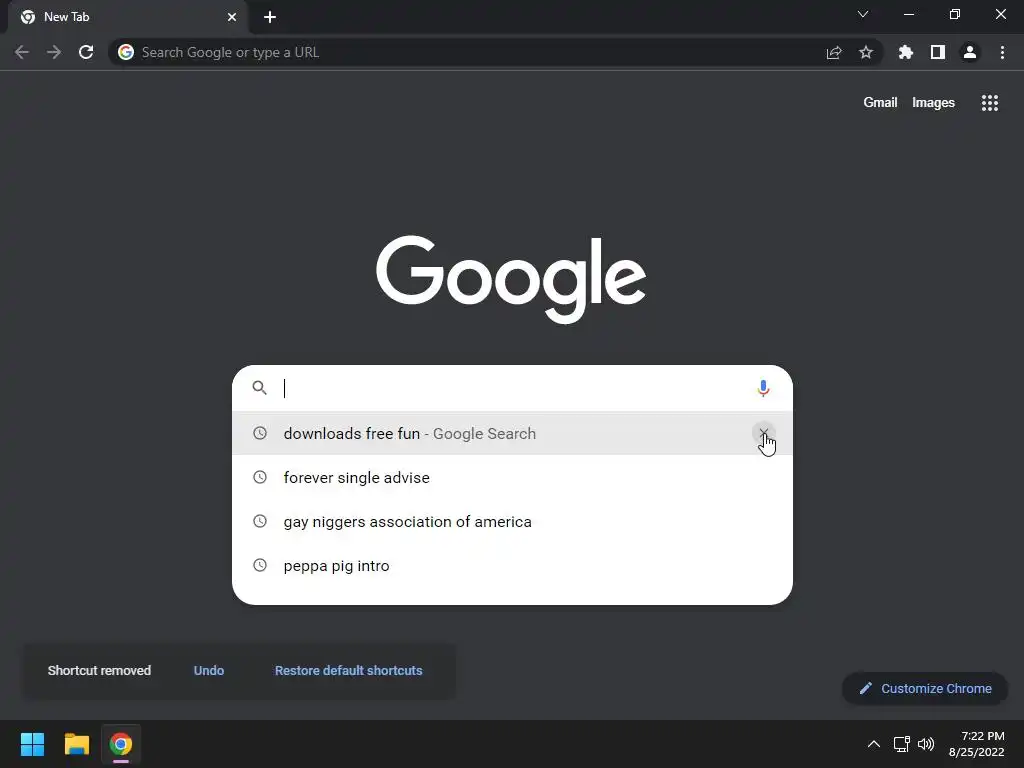Reload the current page
Screen dimensions: 1024x768
(86, 52)
